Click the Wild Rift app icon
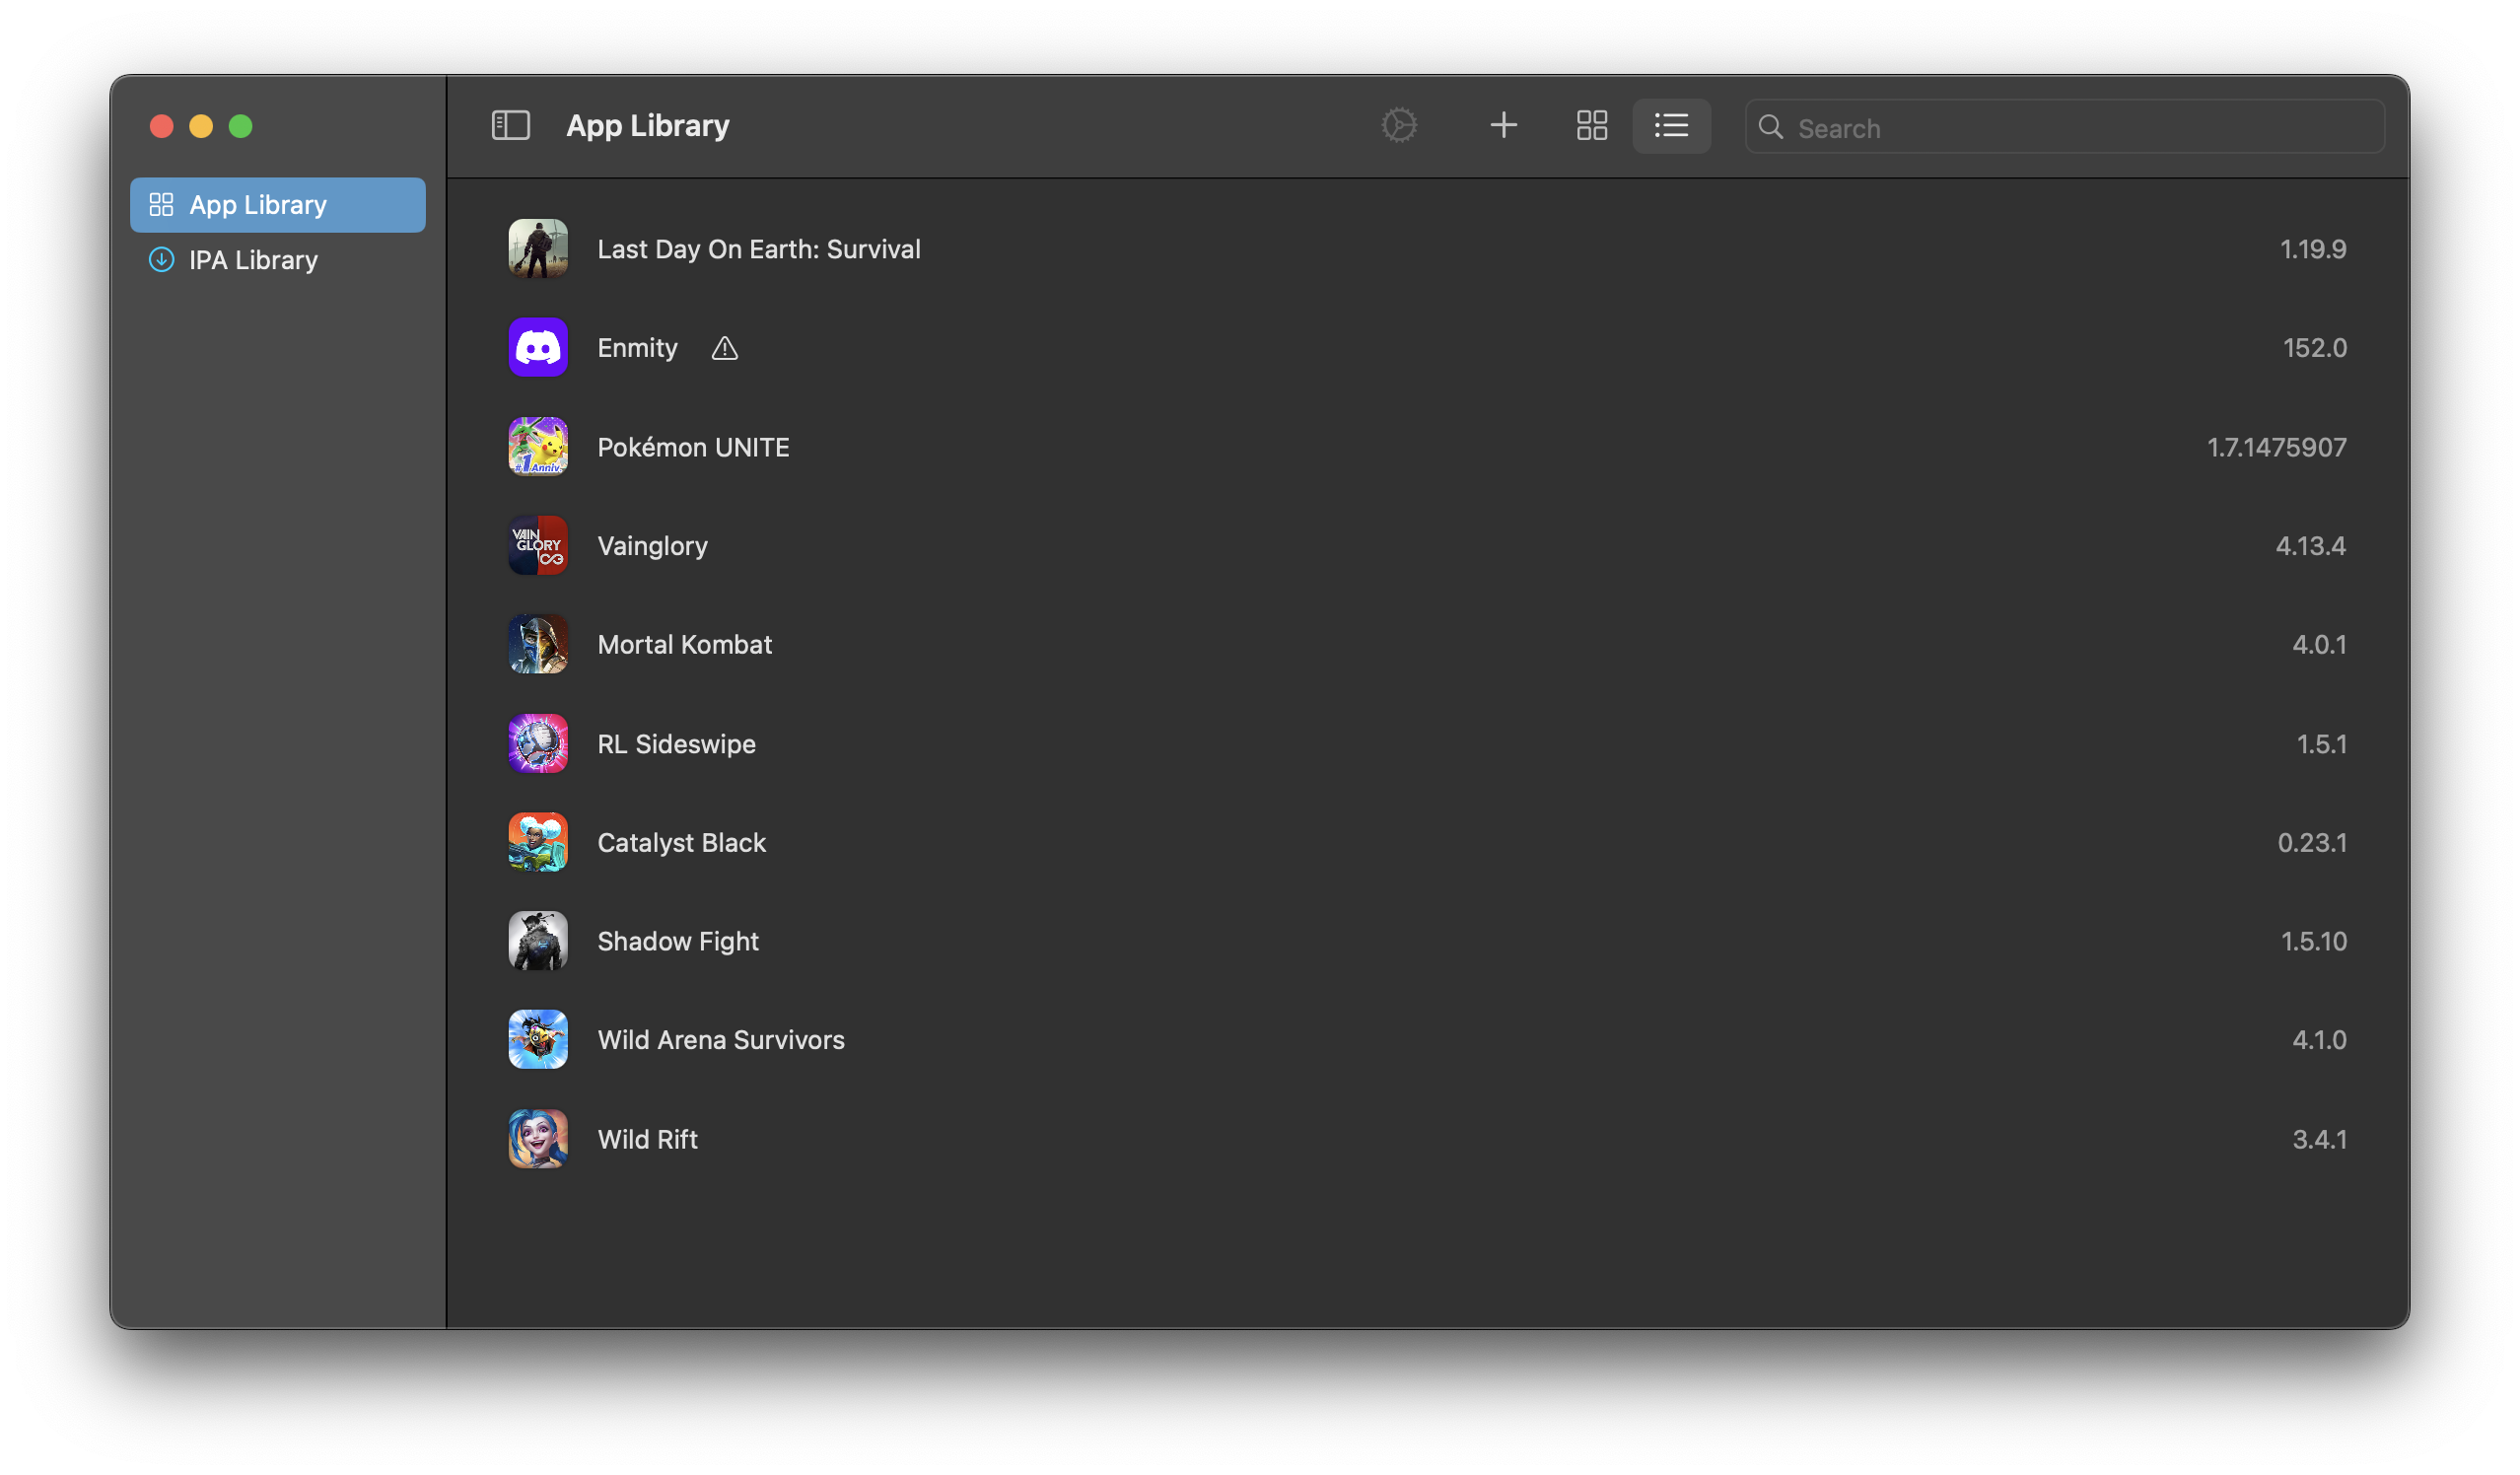The width and height of the screenshot is (2520, 1475). [x=538, y=1139]
